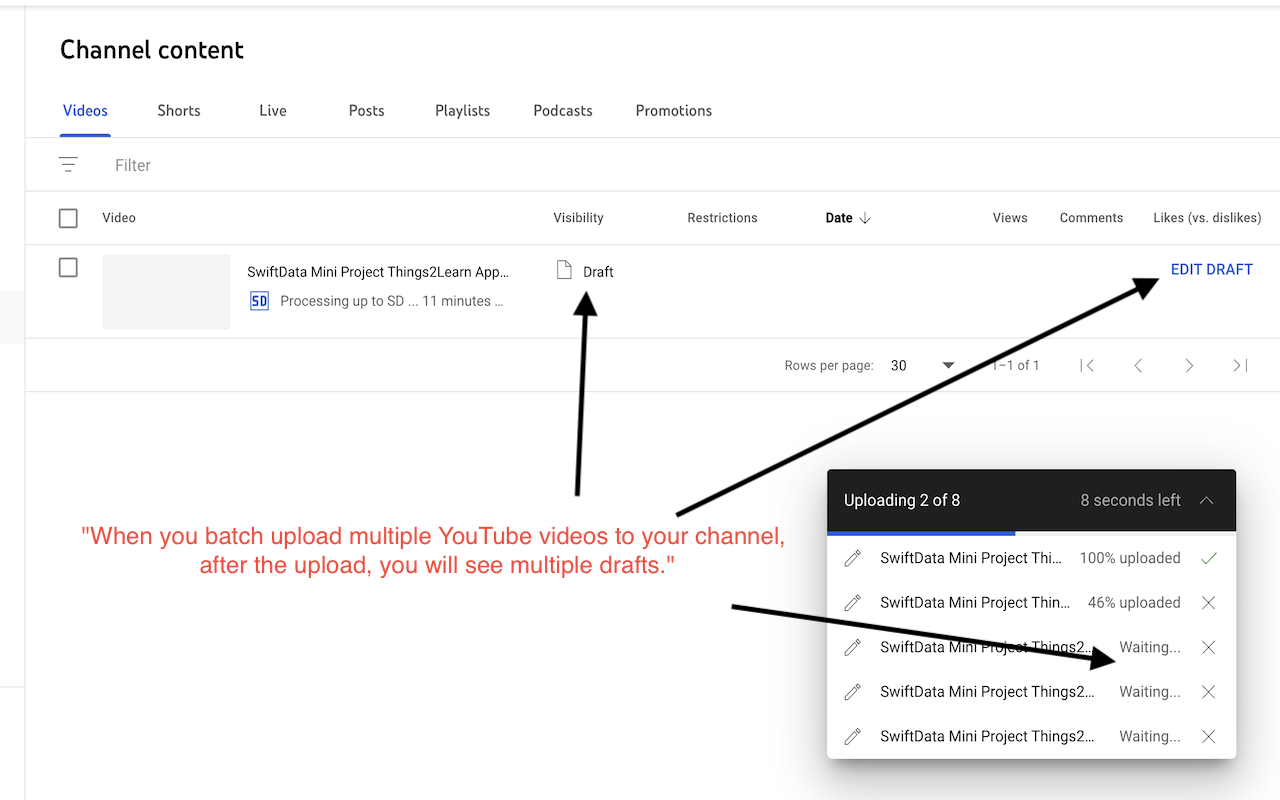
Task: Edit the 46% uploaded video via pencil icon
Action: coord(853,603)
